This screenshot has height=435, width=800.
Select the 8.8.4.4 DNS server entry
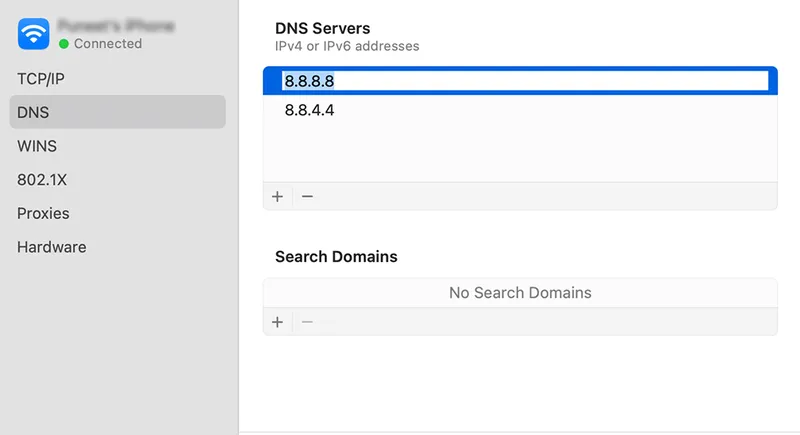[309, 110]
